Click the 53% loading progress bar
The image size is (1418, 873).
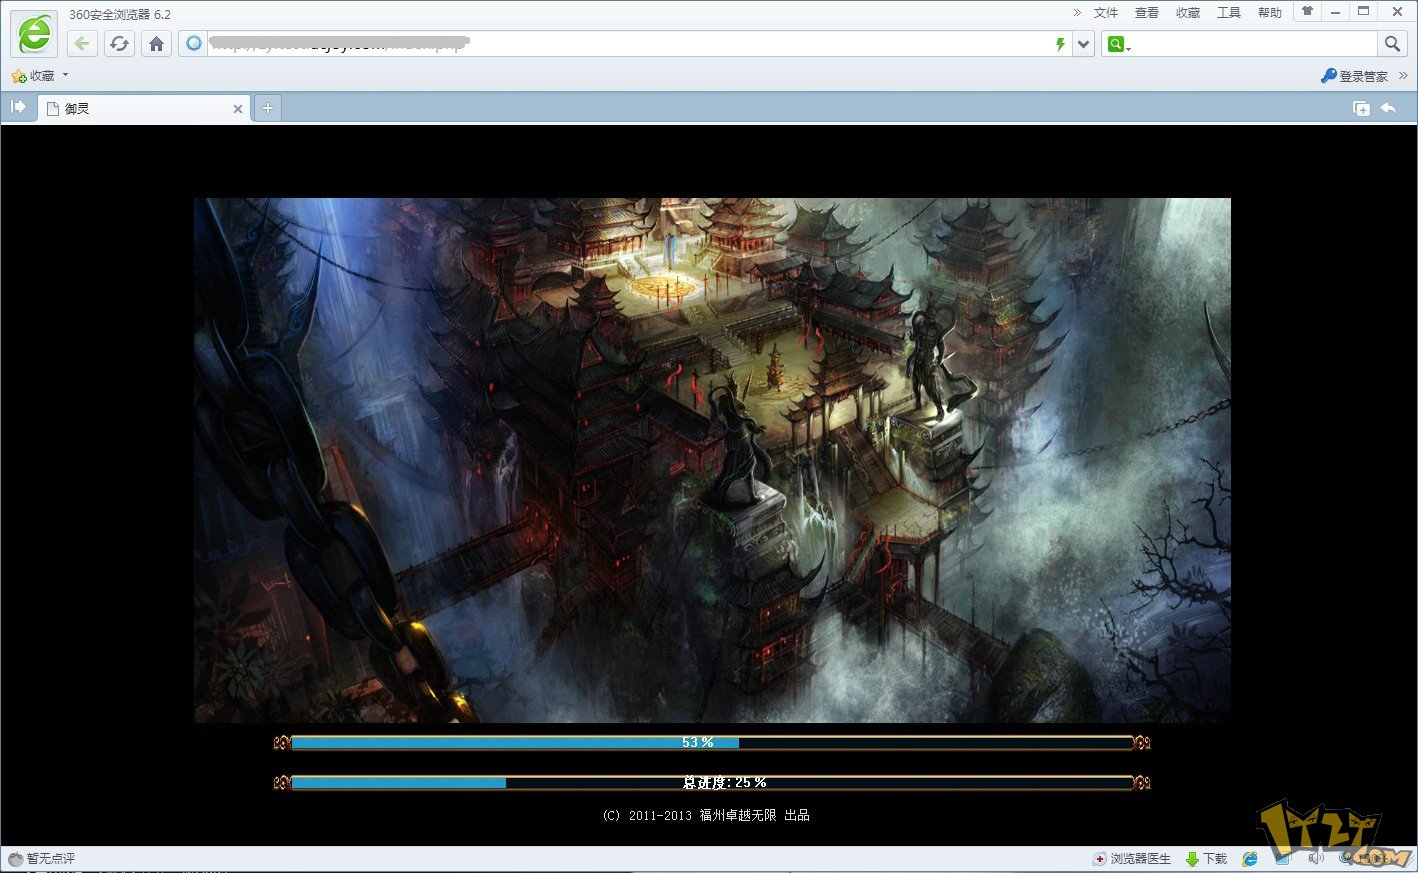coord(712,743)
